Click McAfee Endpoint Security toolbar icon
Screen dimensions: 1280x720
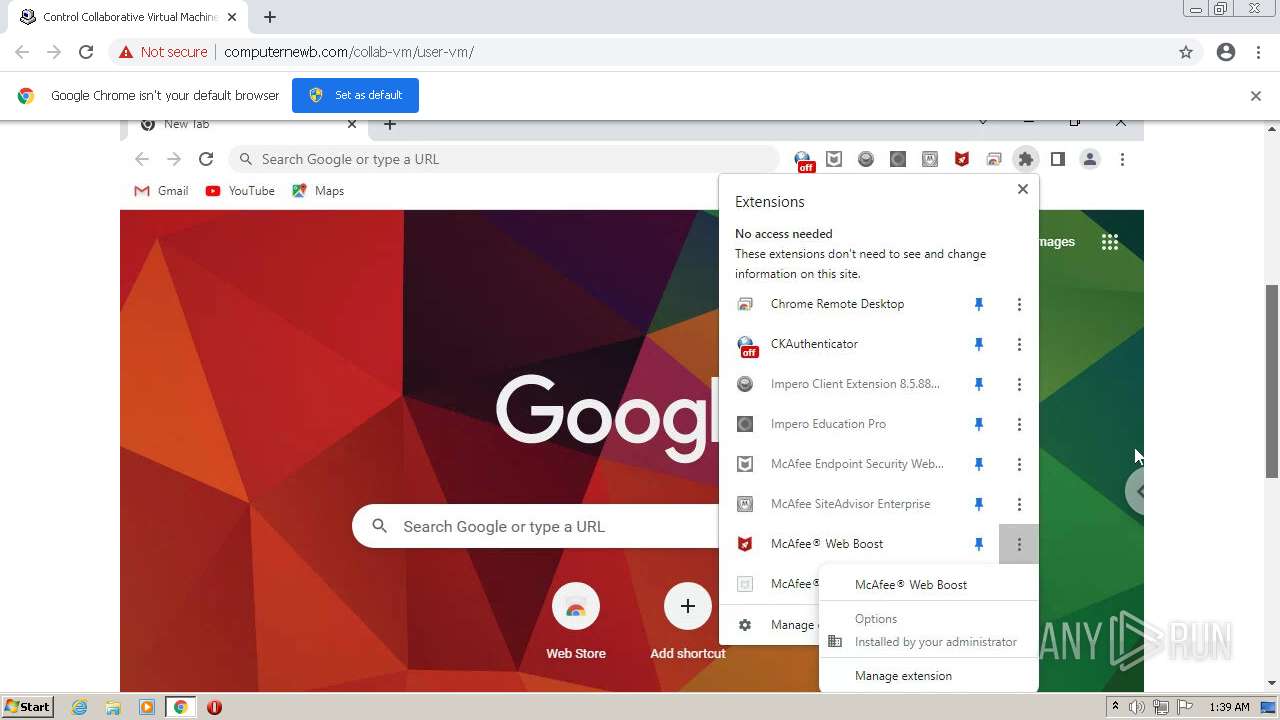pos(834,159)
